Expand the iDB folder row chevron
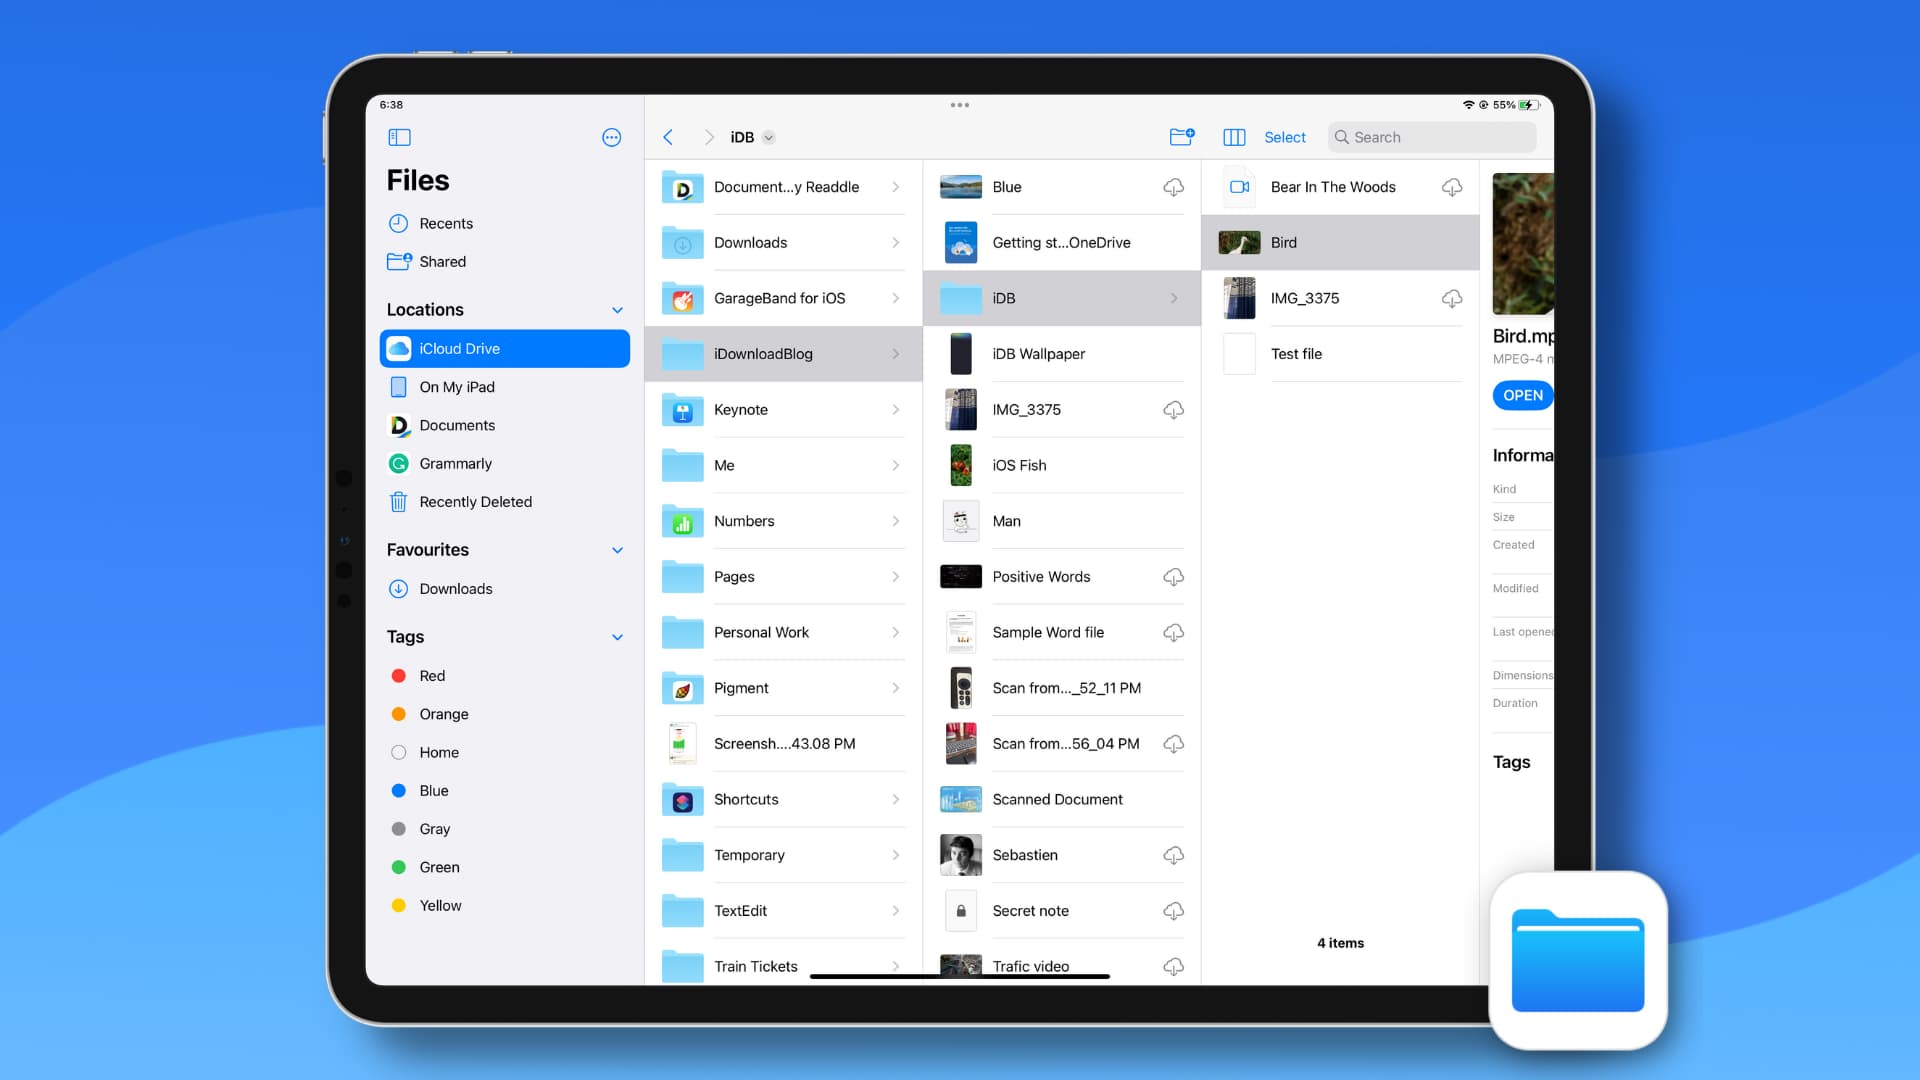Screen dimensions: 1920x1080 1174,298
